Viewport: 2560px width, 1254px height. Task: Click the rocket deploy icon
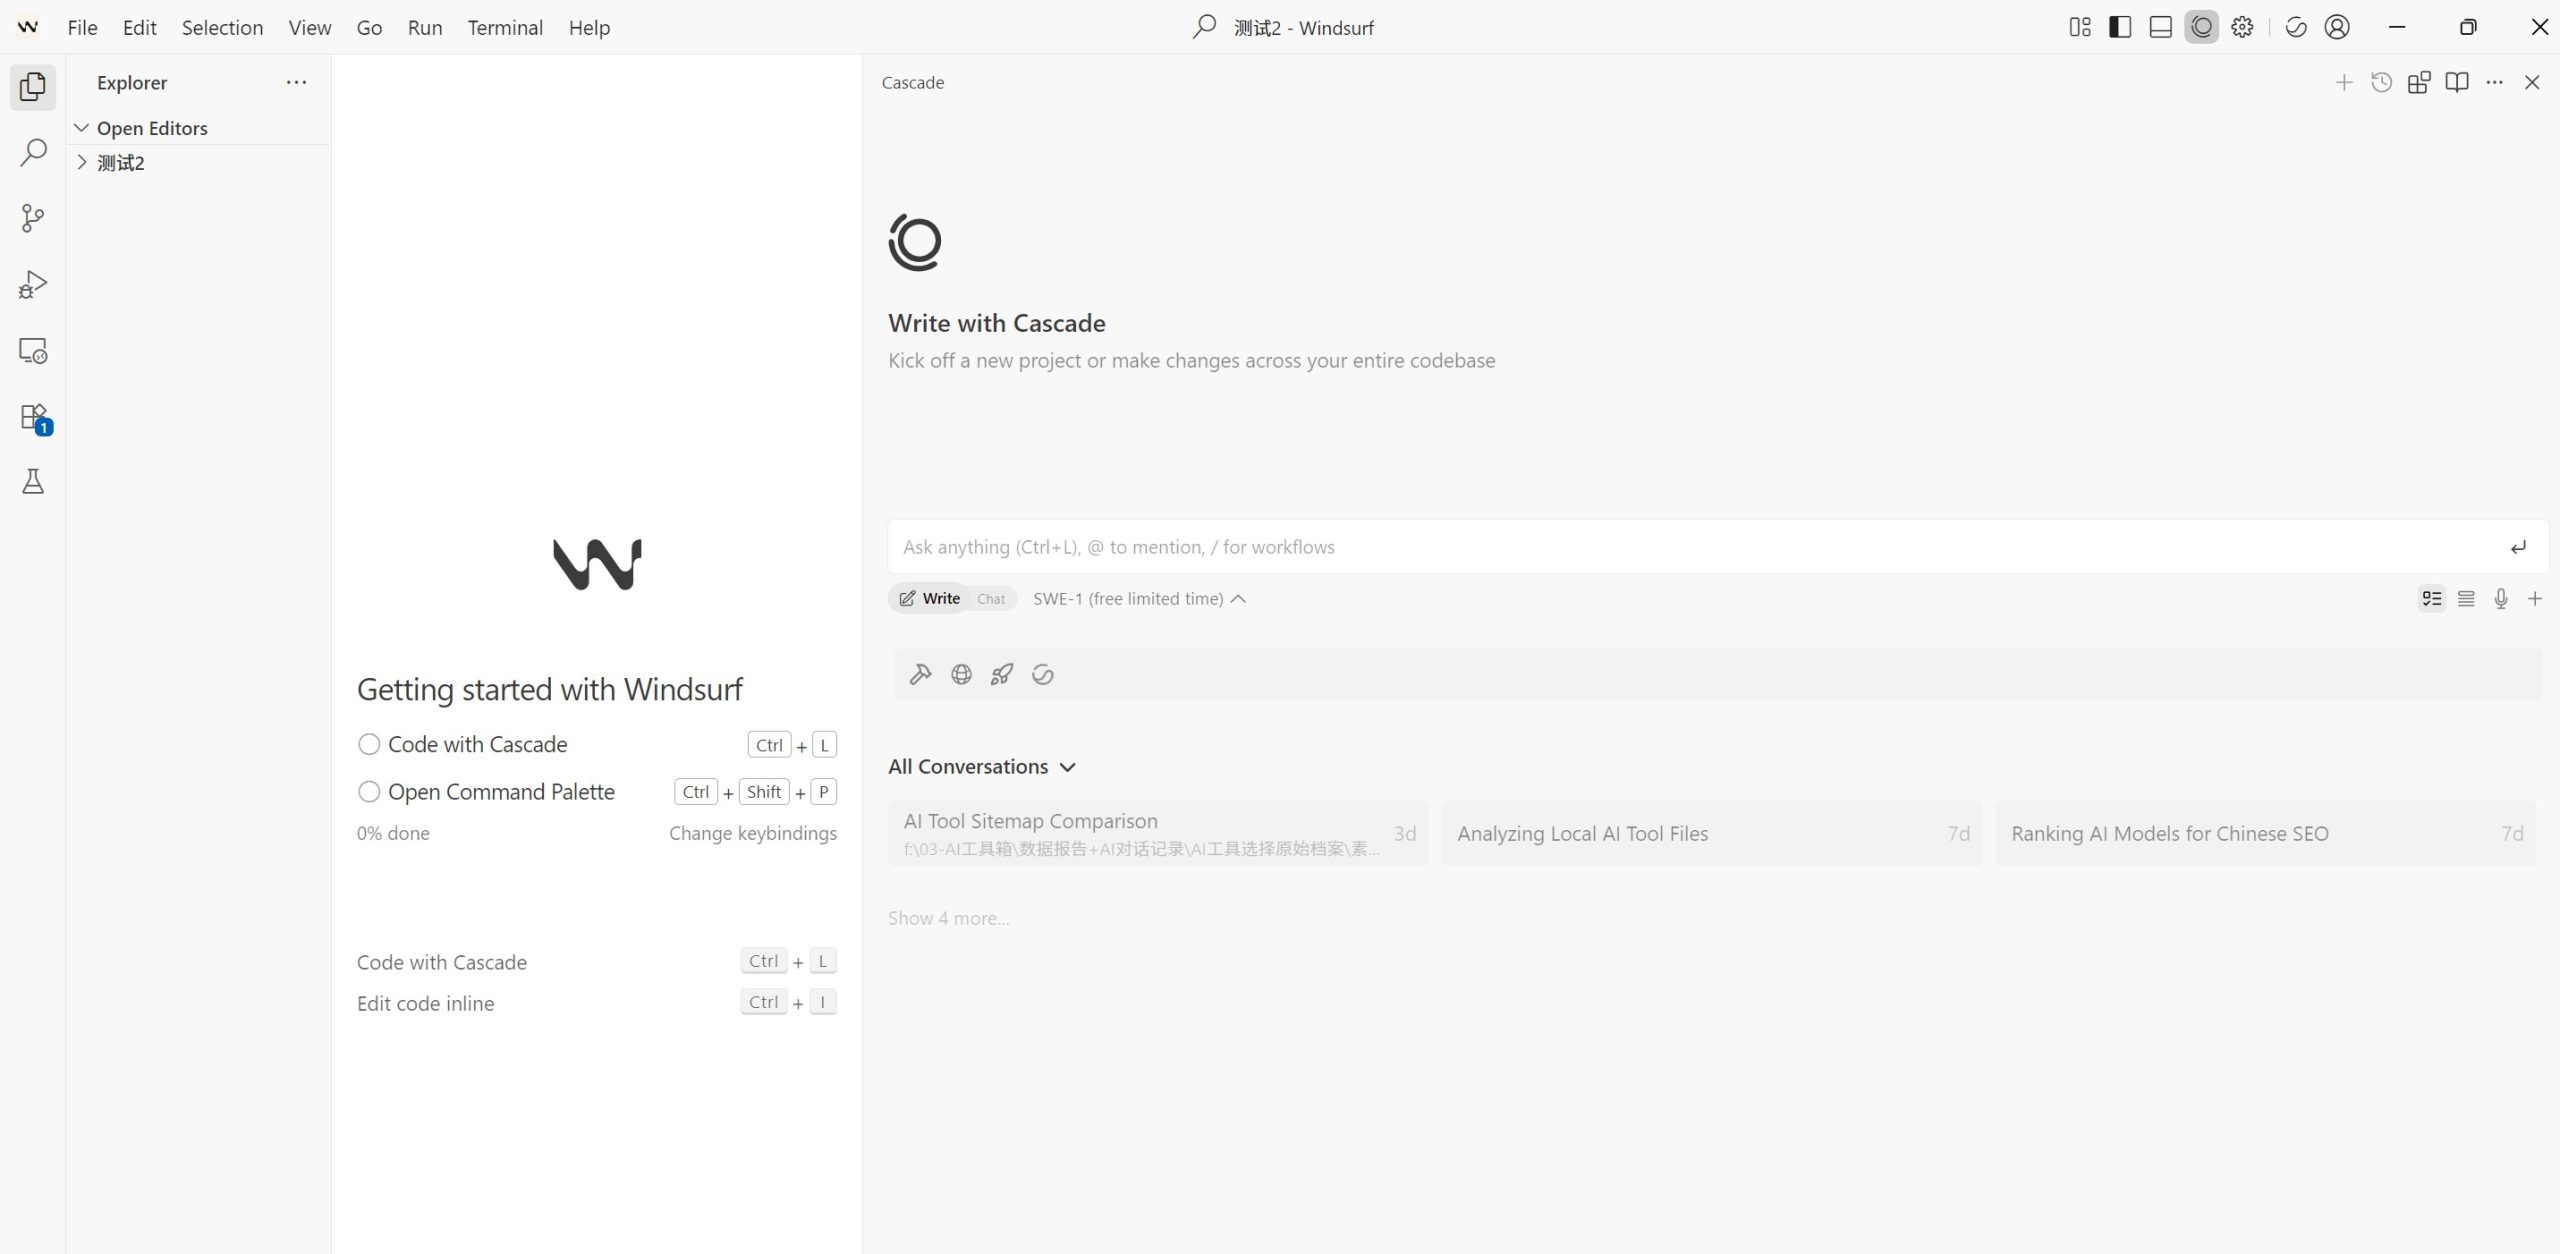coord(1001,675)
